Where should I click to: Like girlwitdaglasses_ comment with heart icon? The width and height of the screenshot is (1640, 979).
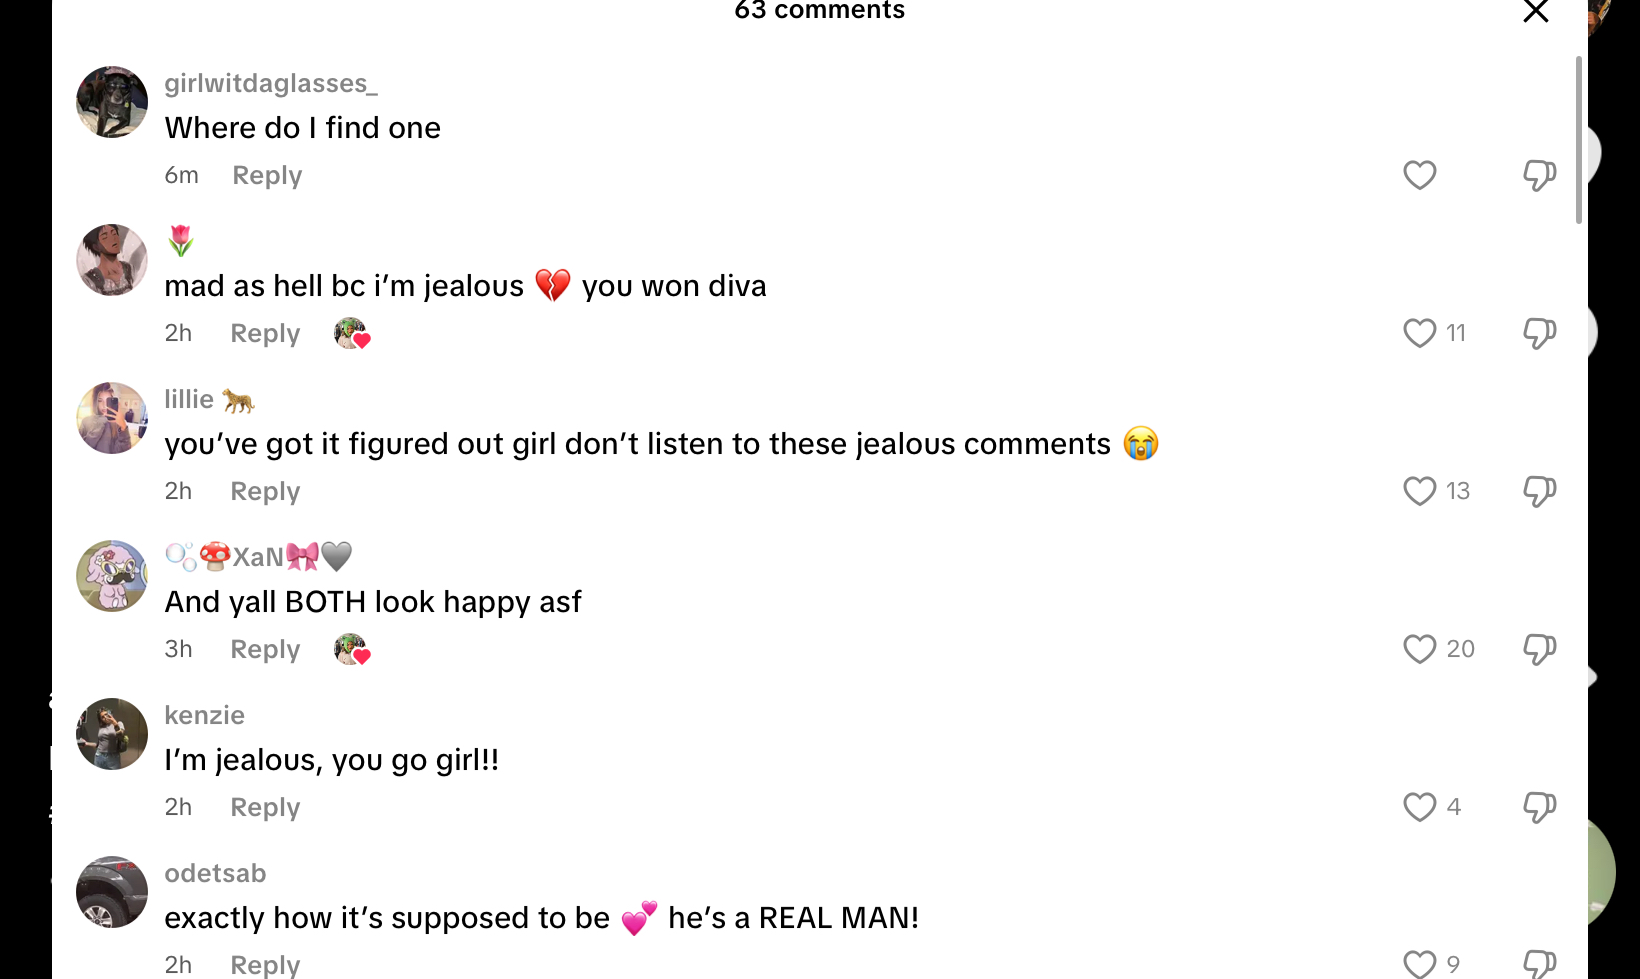(1419, 175)
